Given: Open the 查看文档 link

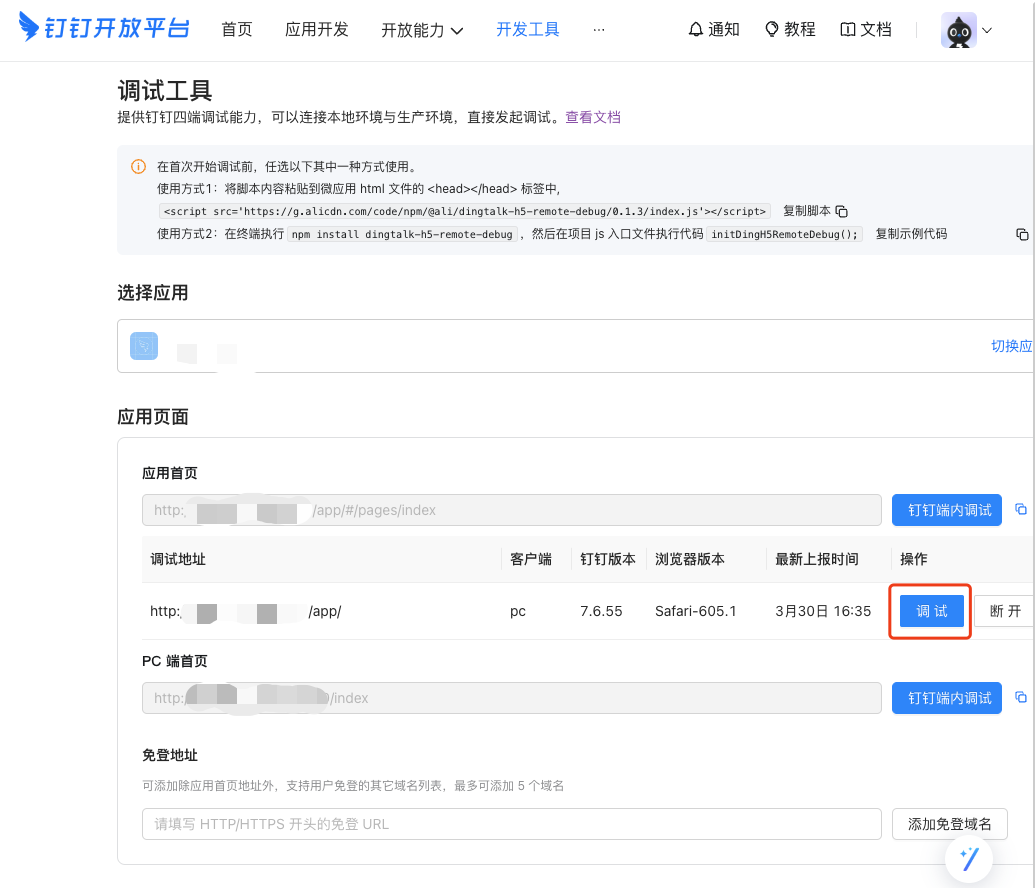Looking at the screenshot, I should tap(593, 118).
